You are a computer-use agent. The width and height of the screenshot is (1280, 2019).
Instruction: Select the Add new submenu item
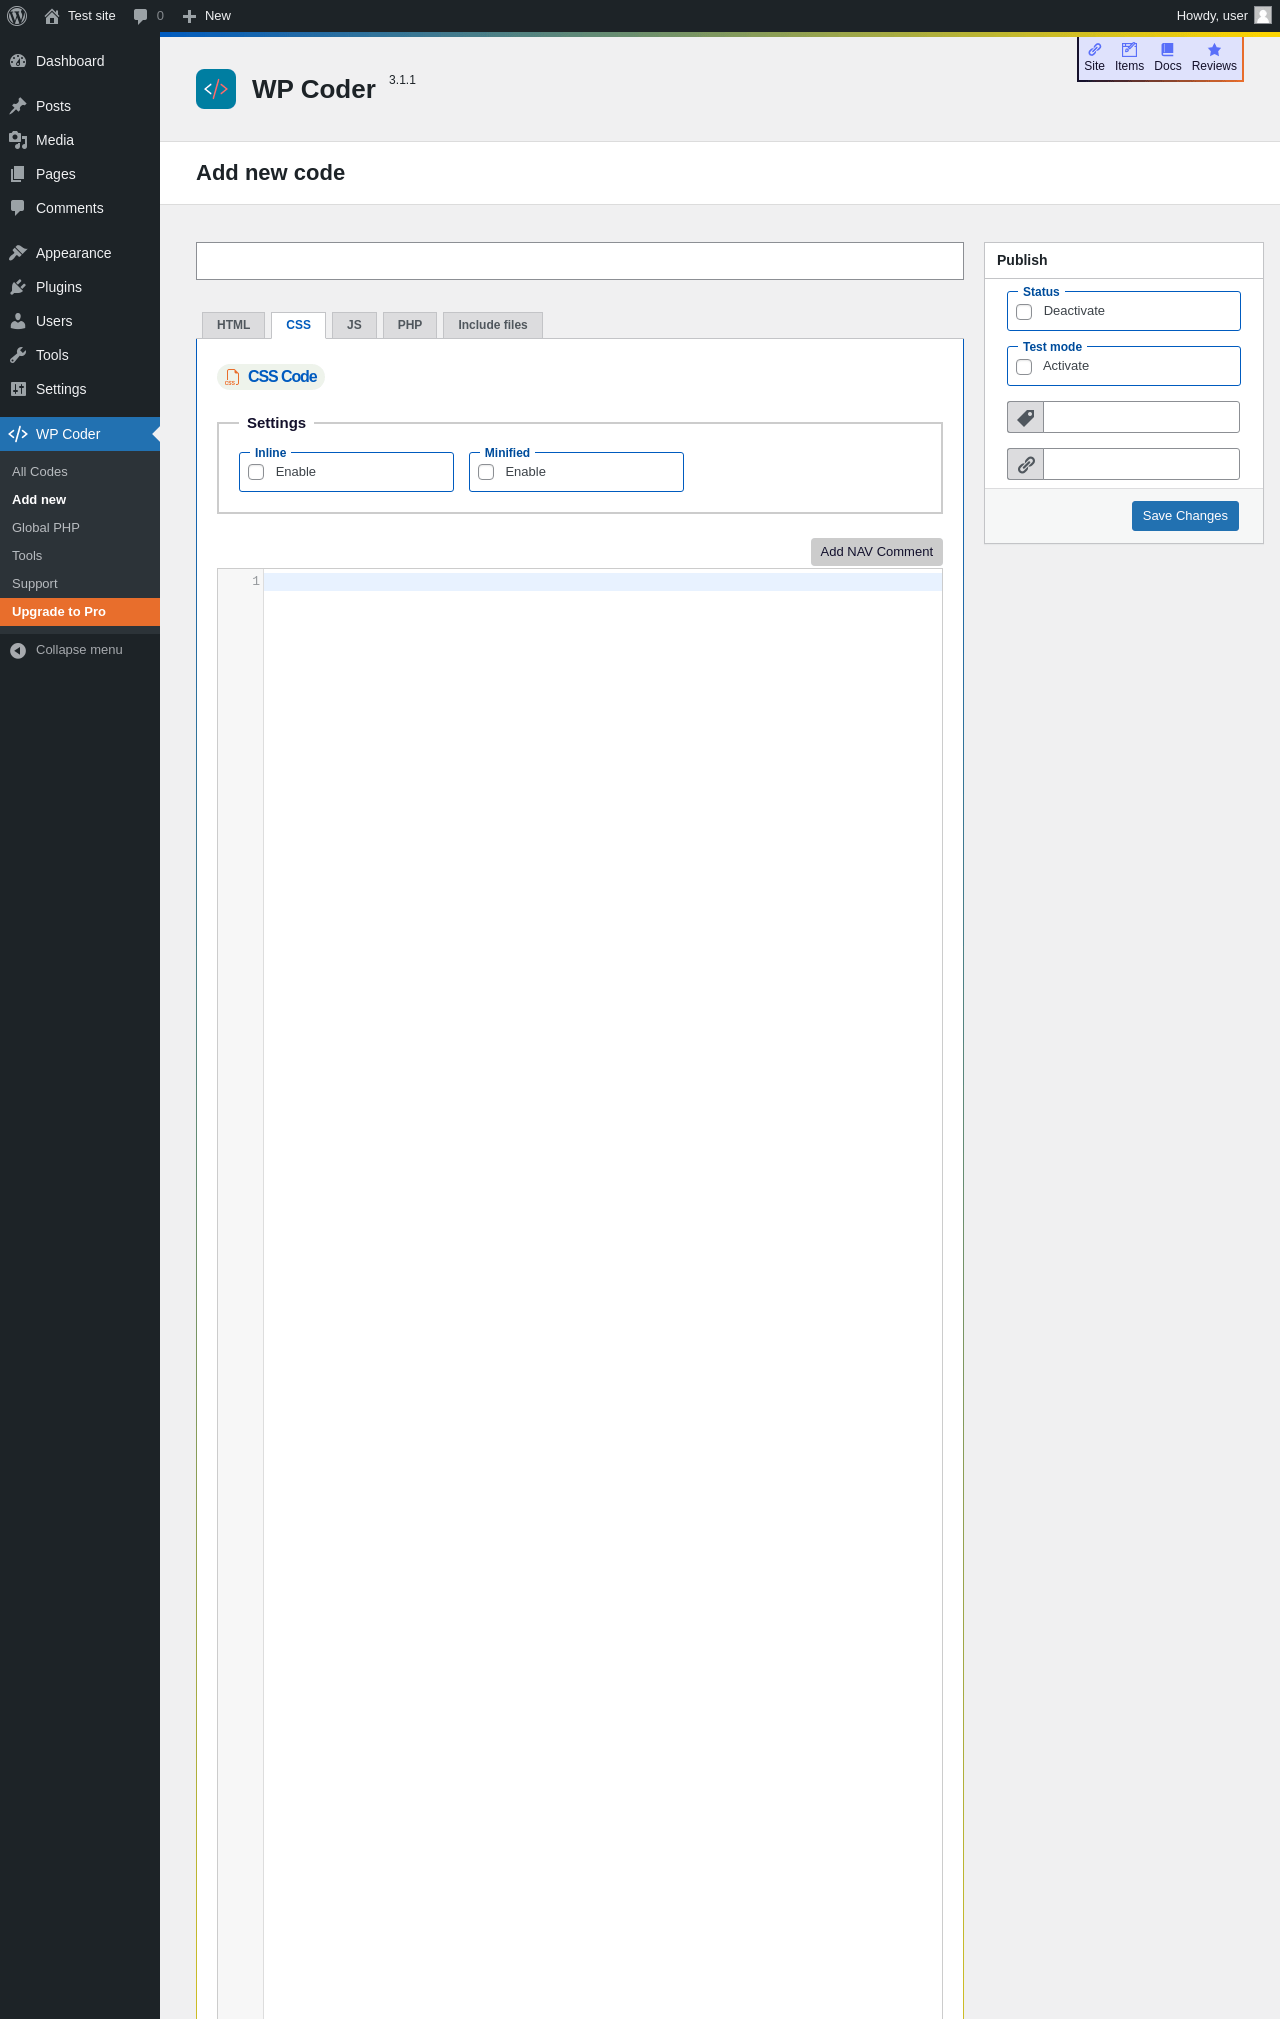point(80,500)
